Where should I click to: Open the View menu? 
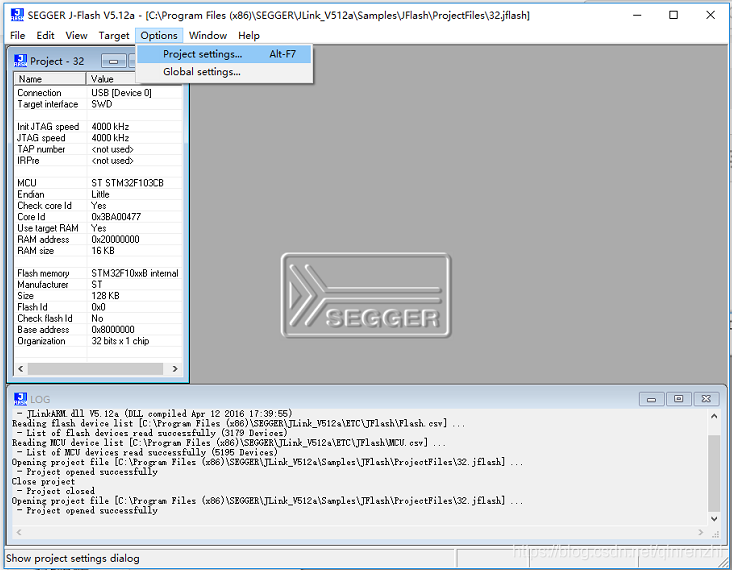point(77,35)
